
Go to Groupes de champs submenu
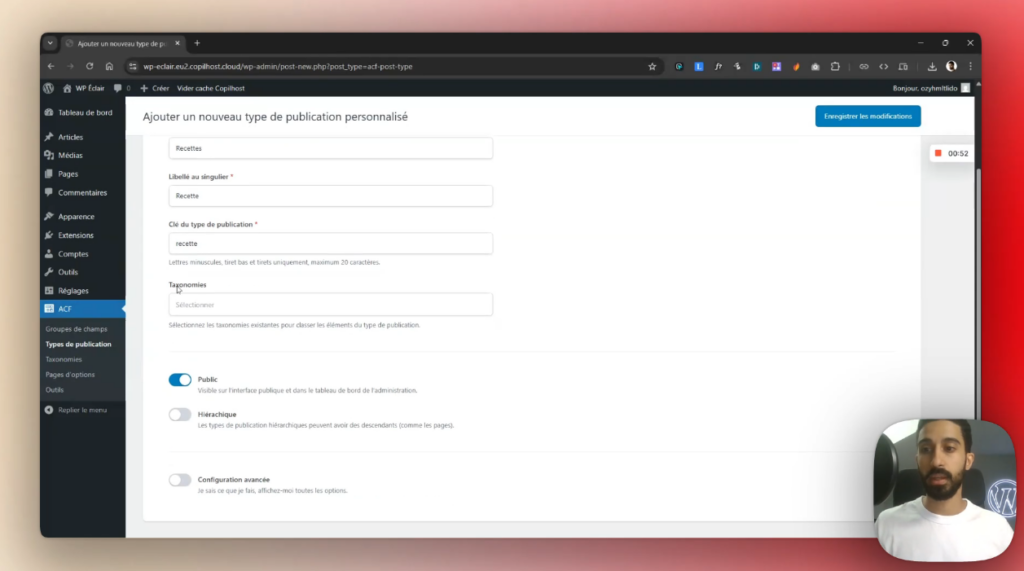(76, 329)
